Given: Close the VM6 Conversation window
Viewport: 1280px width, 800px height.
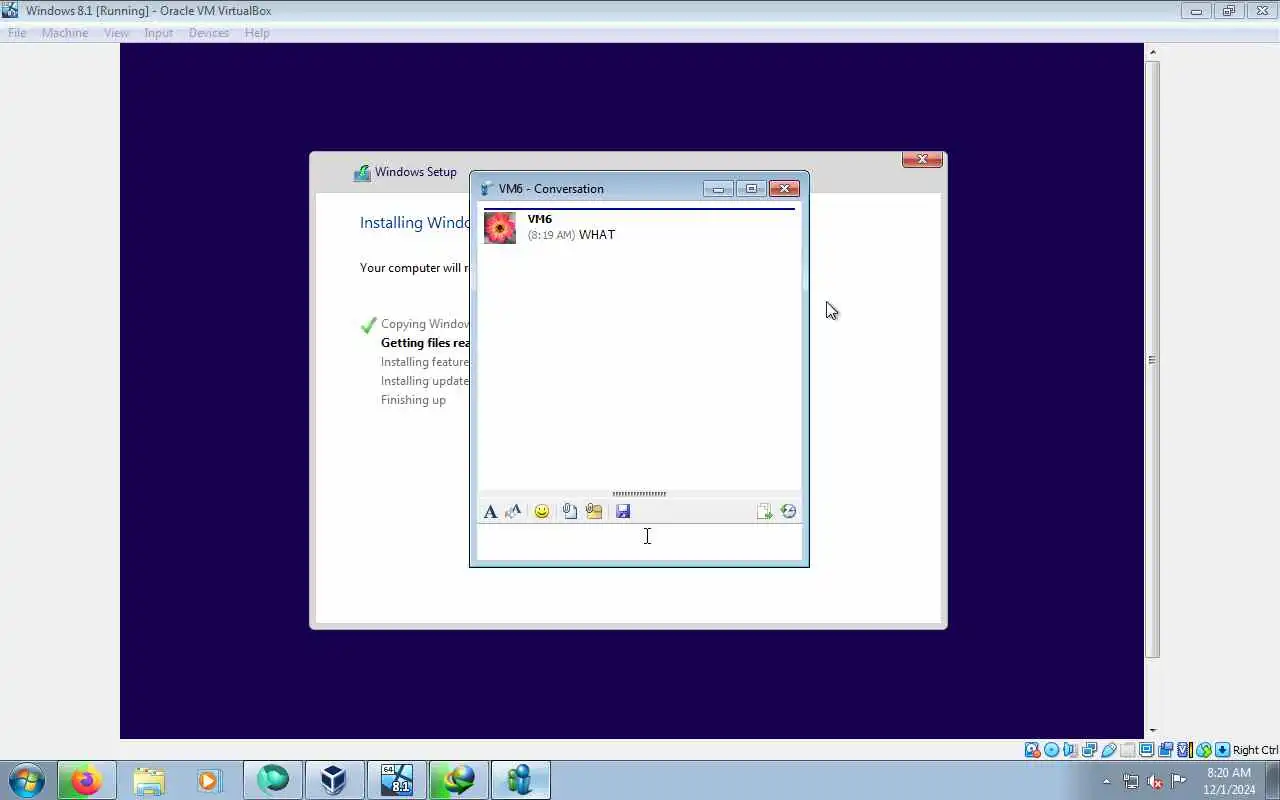Looking at the screenshot, I should point(784,189).
